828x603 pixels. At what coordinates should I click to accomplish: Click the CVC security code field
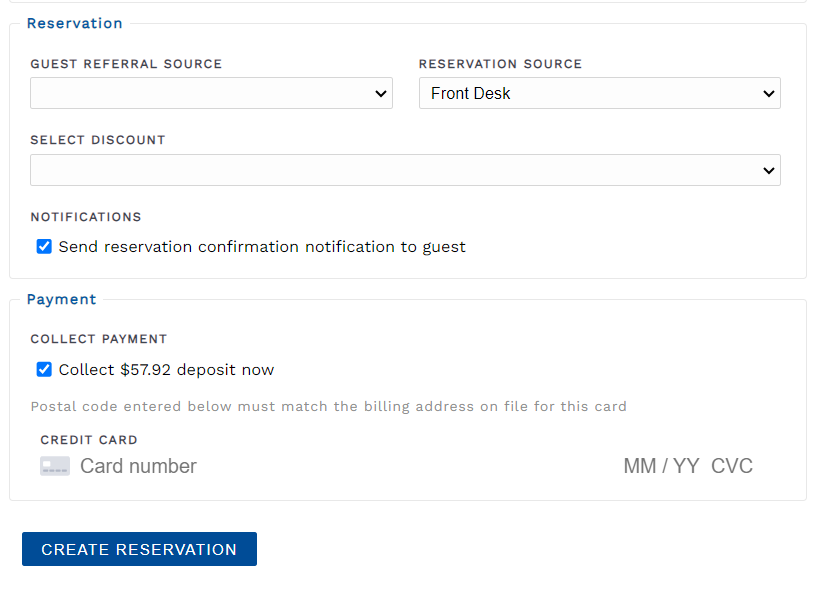pos(732,466)
